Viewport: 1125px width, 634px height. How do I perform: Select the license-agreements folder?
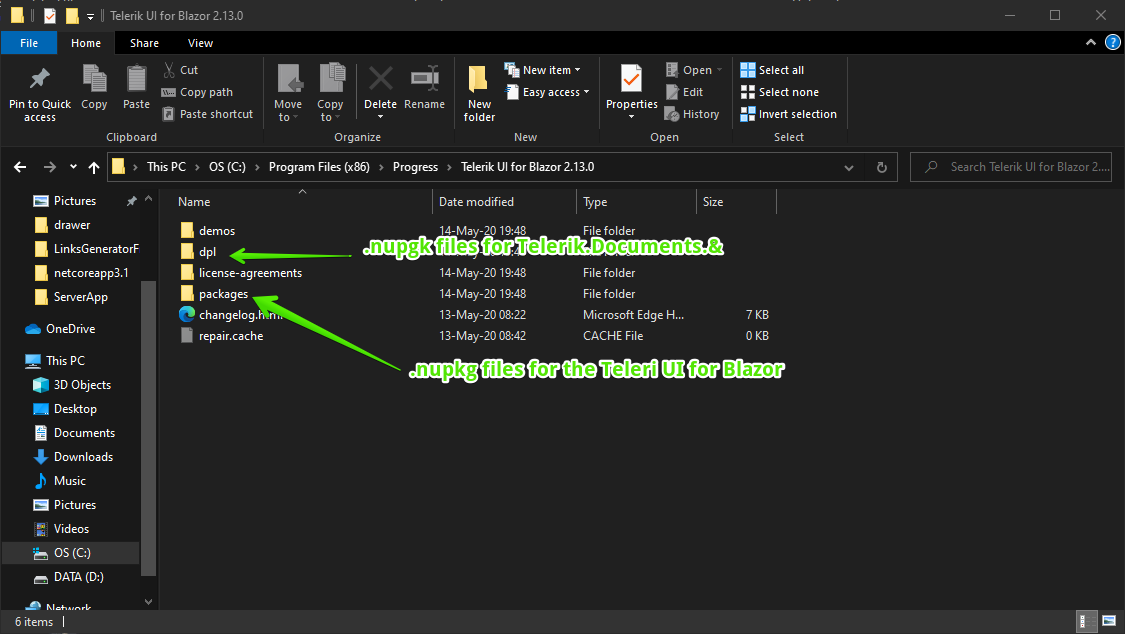(x=250, y=273)
